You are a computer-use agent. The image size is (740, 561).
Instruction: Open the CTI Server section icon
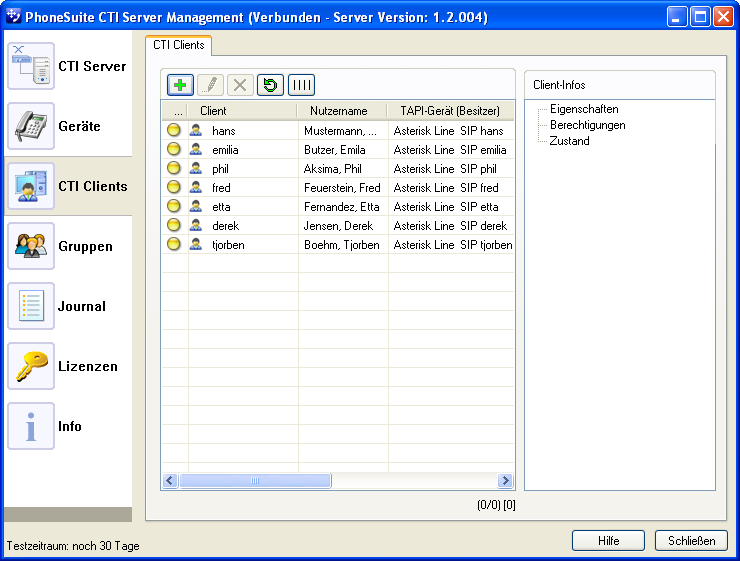31,67
